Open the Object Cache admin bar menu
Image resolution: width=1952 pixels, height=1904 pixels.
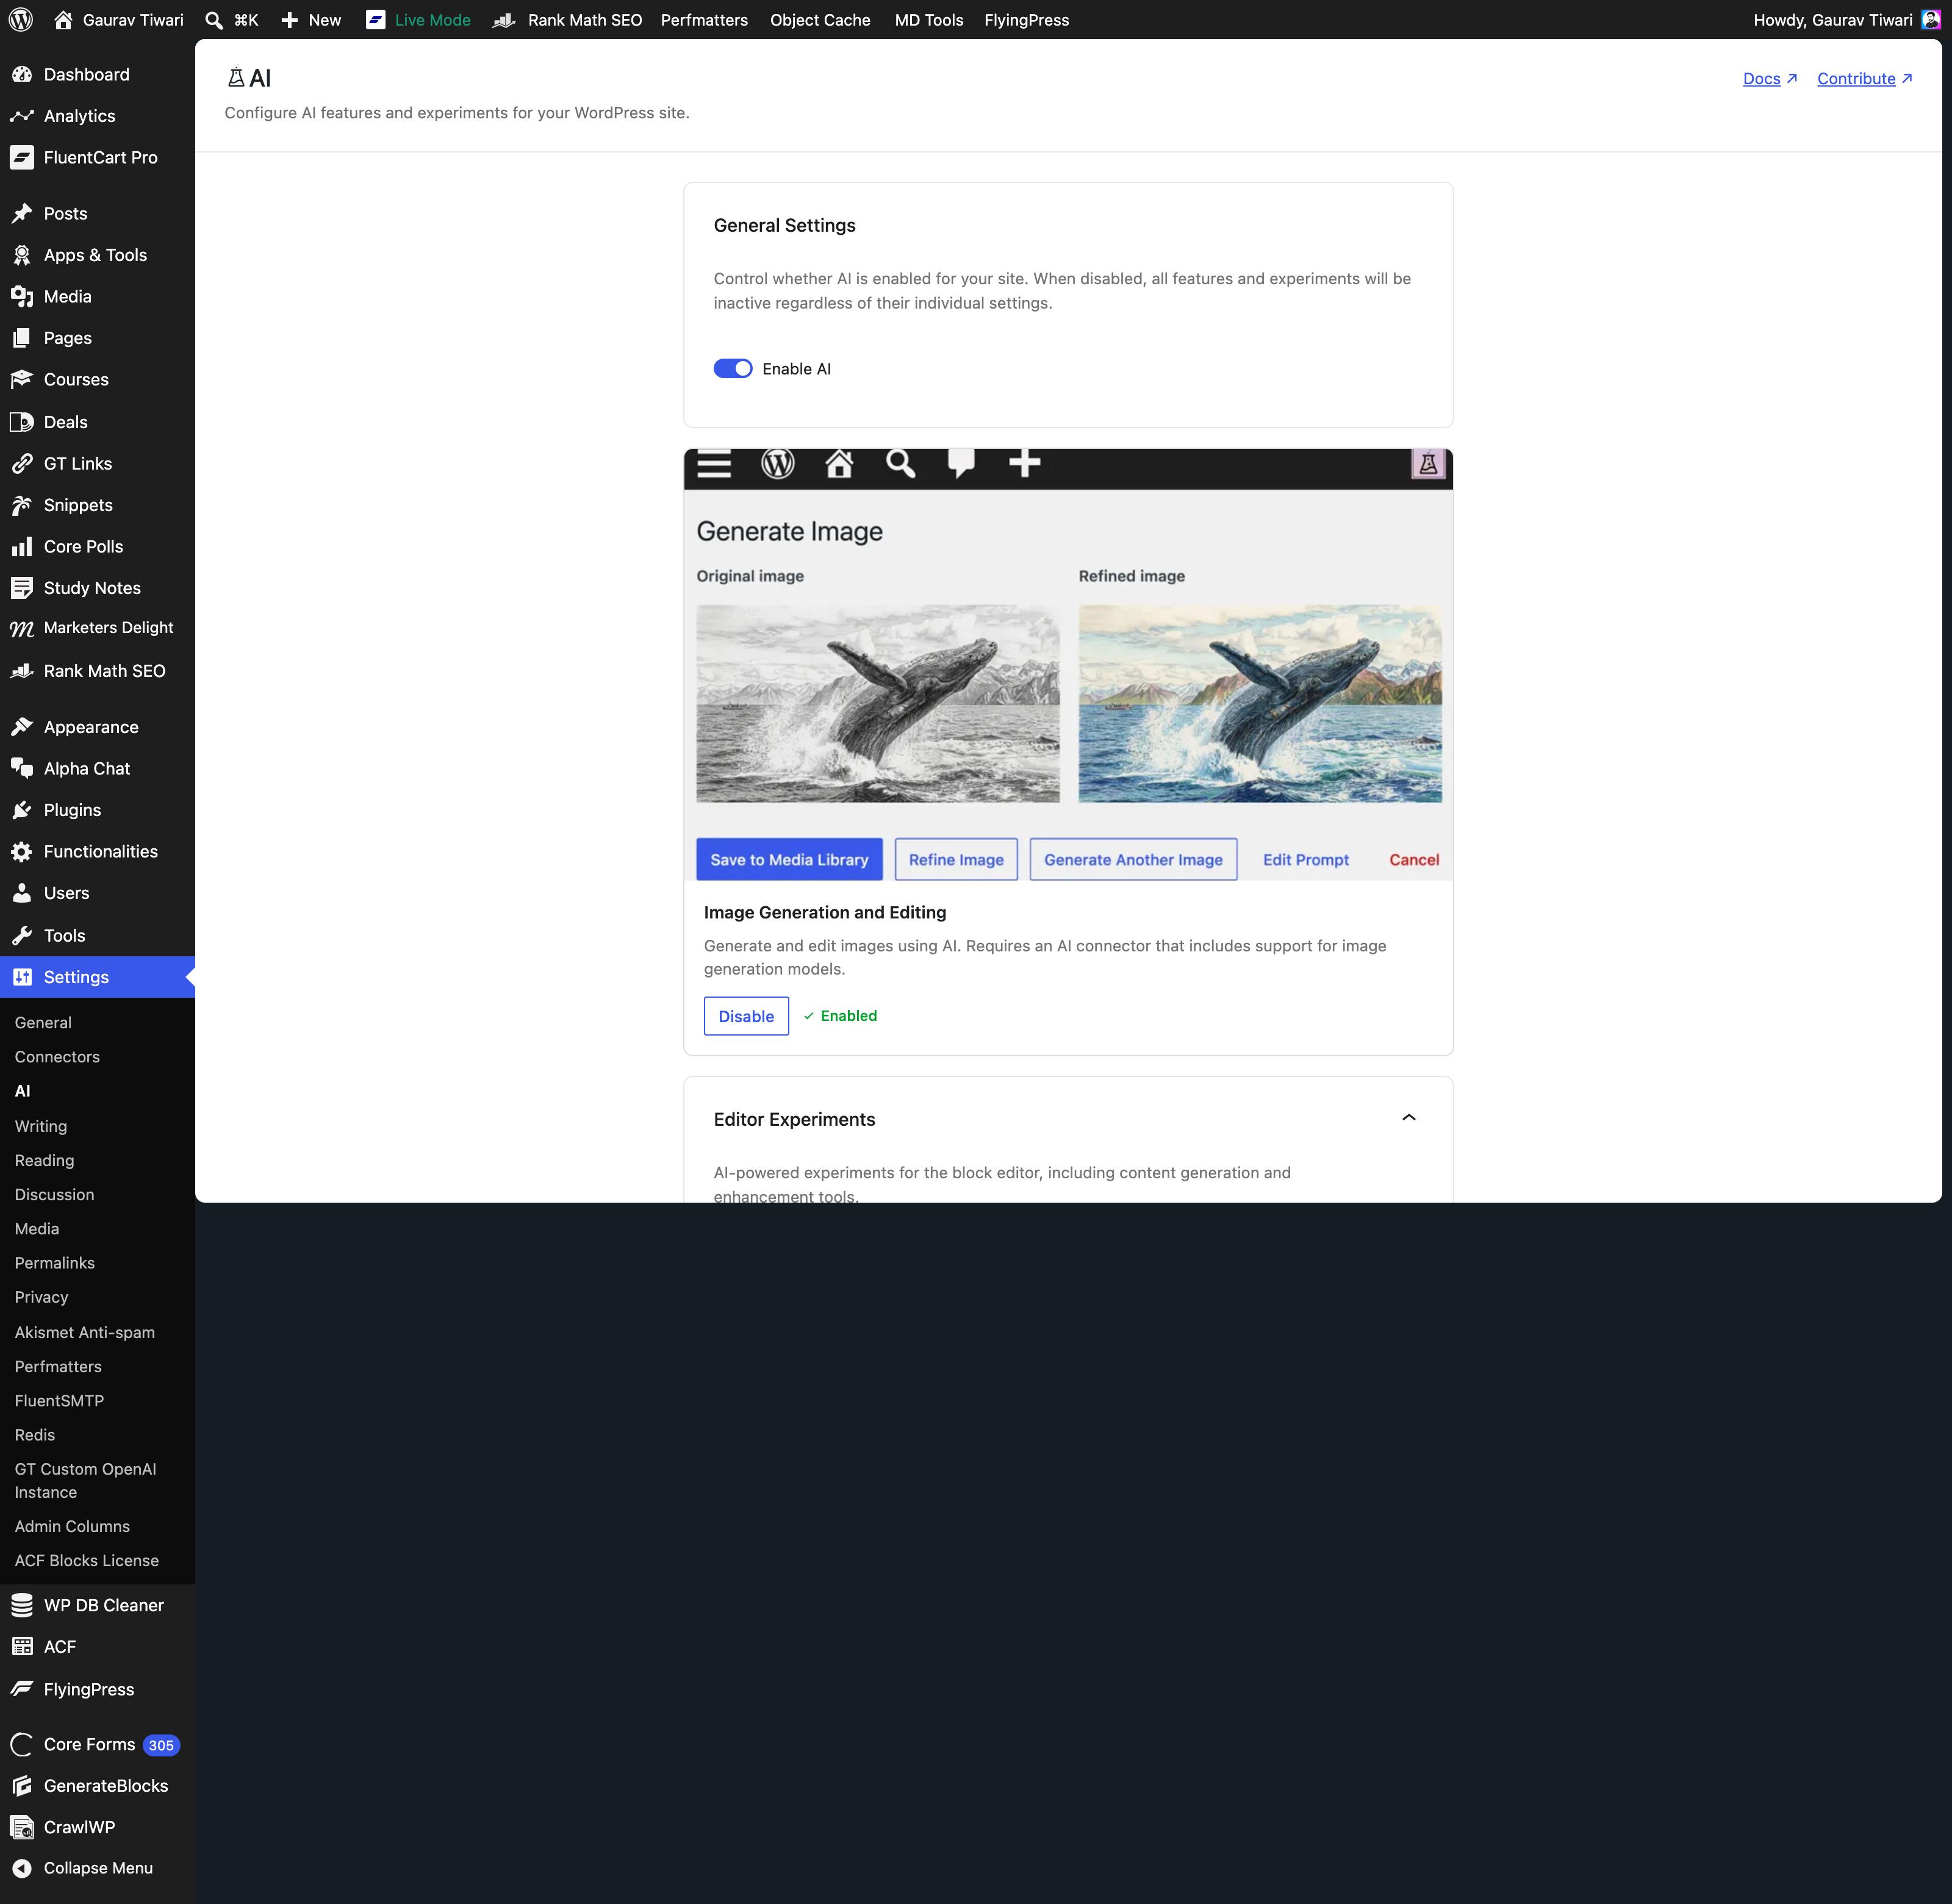(820, 20)
